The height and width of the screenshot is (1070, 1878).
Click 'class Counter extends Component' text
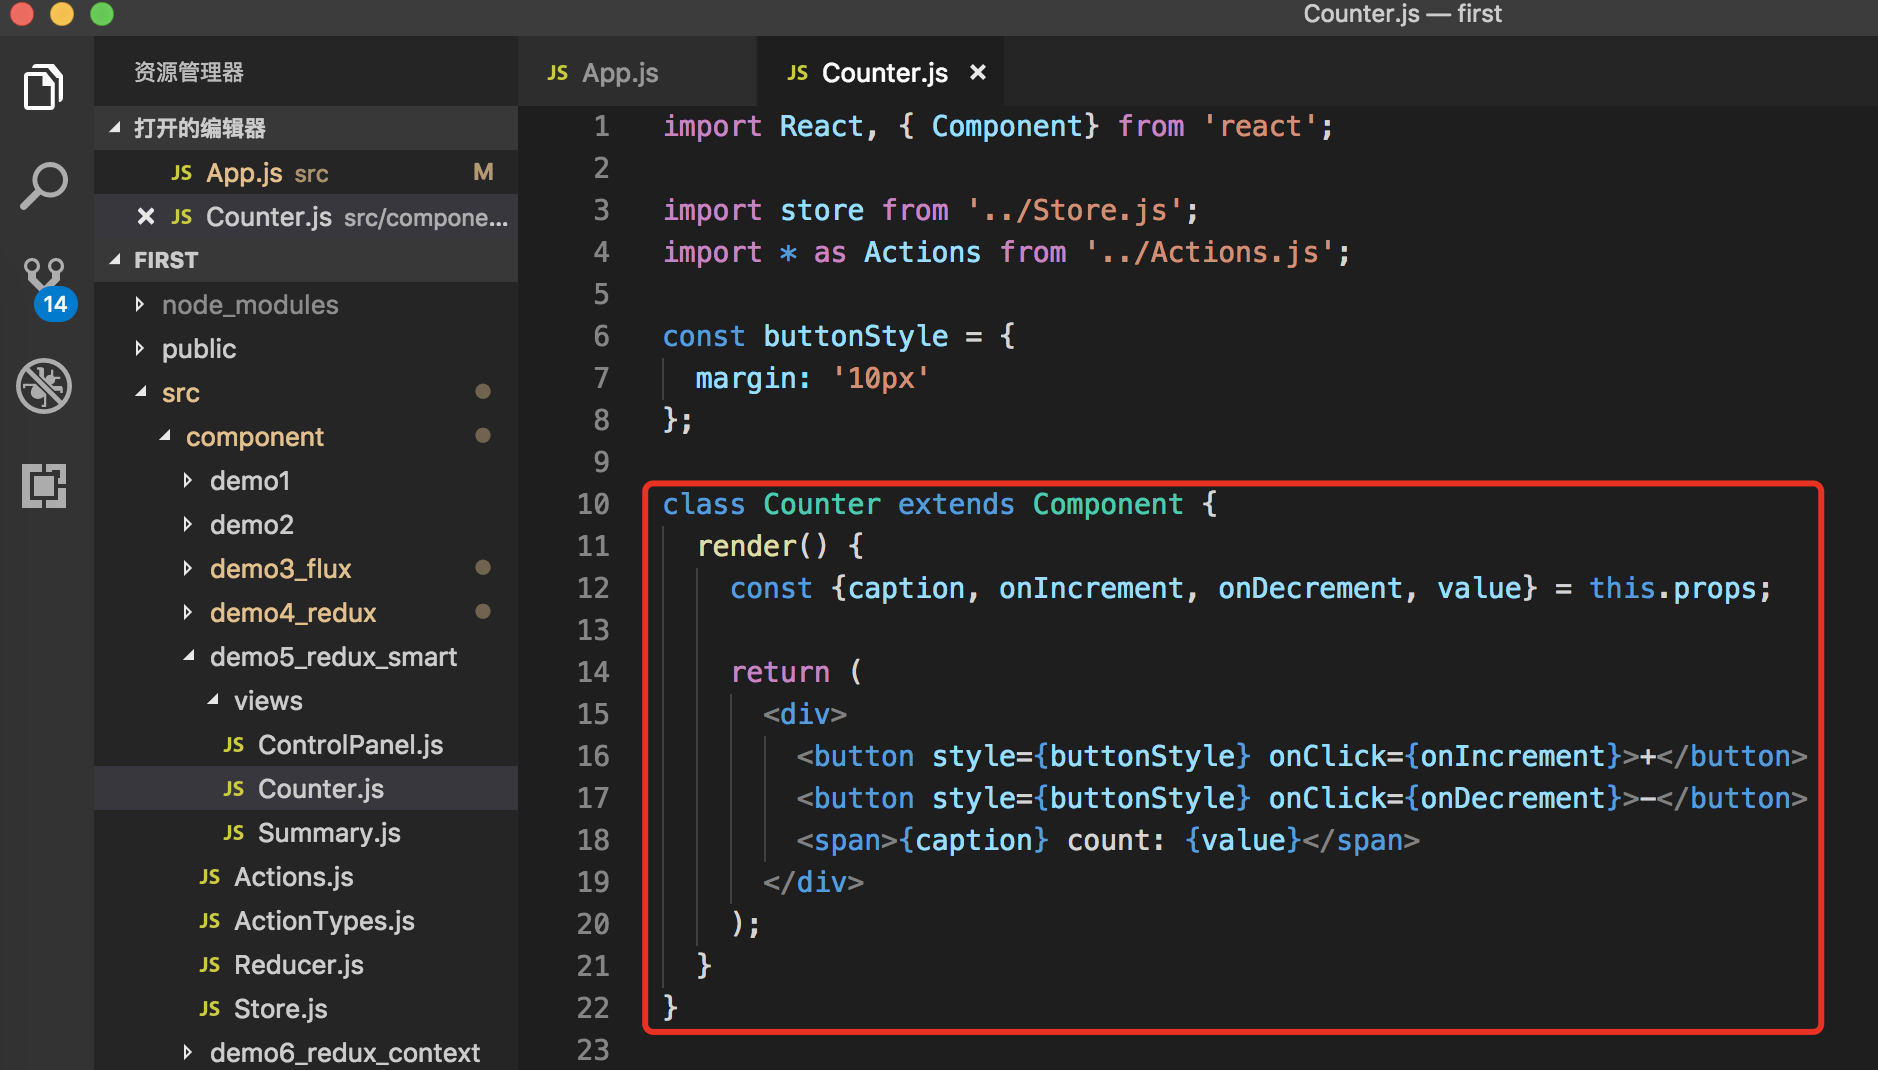[x=923, y=504]
